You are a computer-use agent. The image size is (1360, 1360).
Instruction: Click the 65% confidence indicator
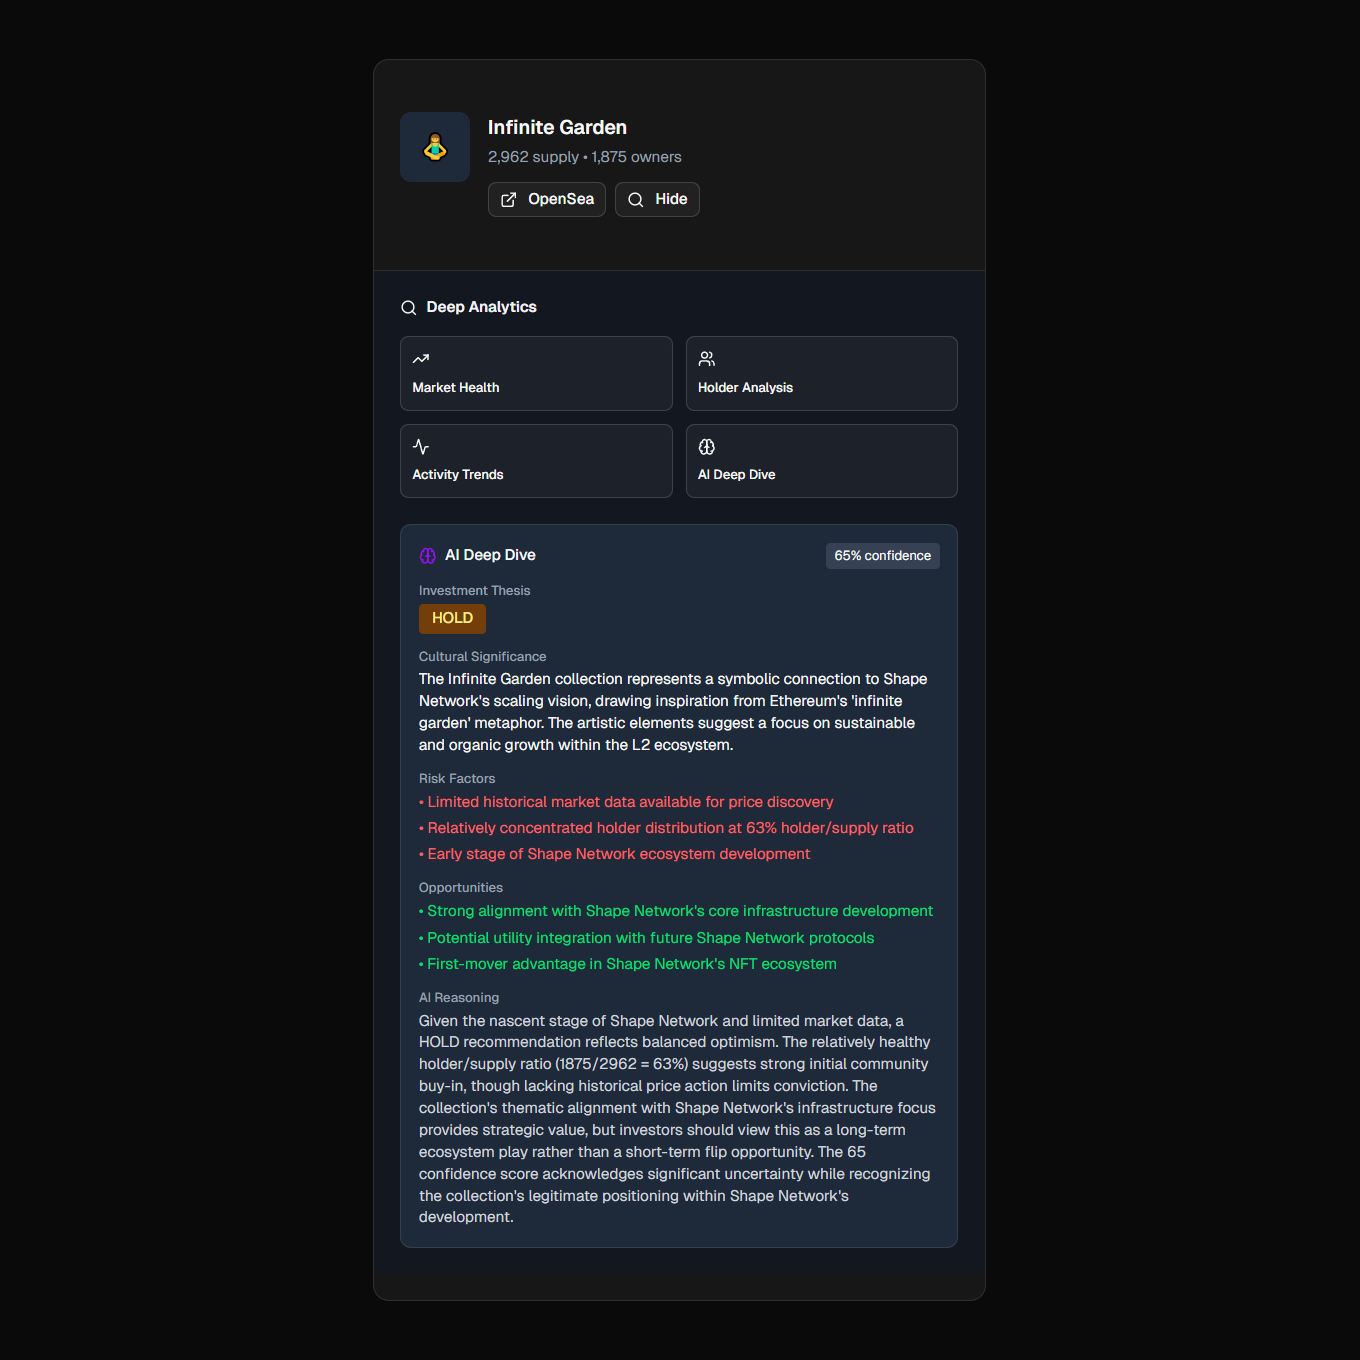pyautogui.click(x=882, y=555)
